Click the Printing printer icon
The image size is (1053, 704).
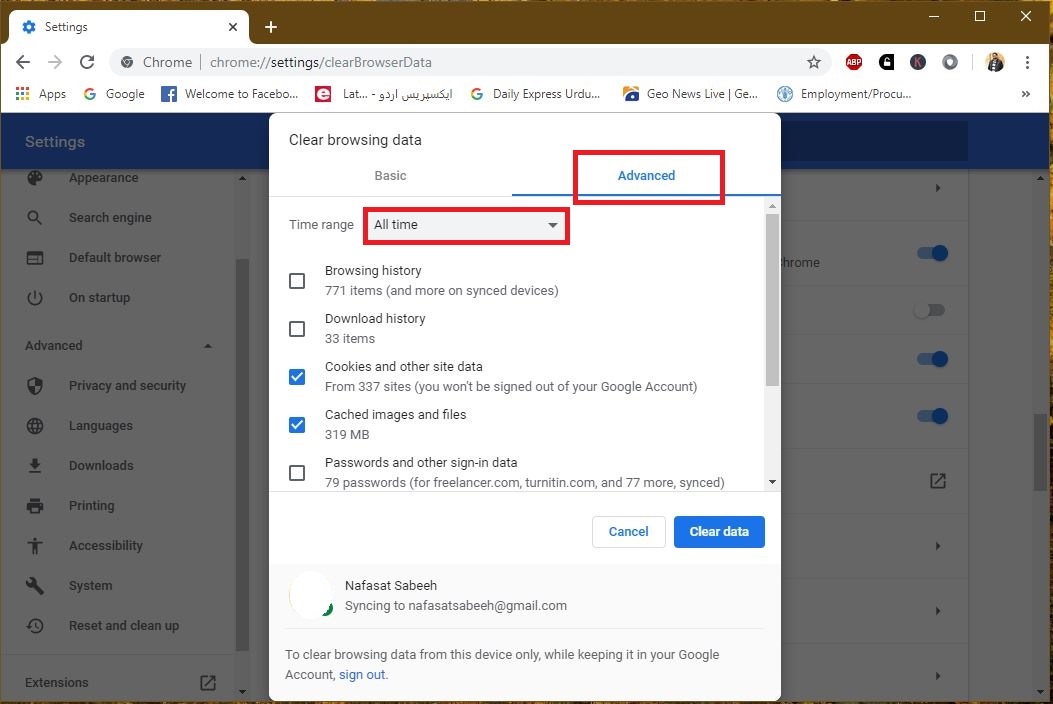pos(35,505)
